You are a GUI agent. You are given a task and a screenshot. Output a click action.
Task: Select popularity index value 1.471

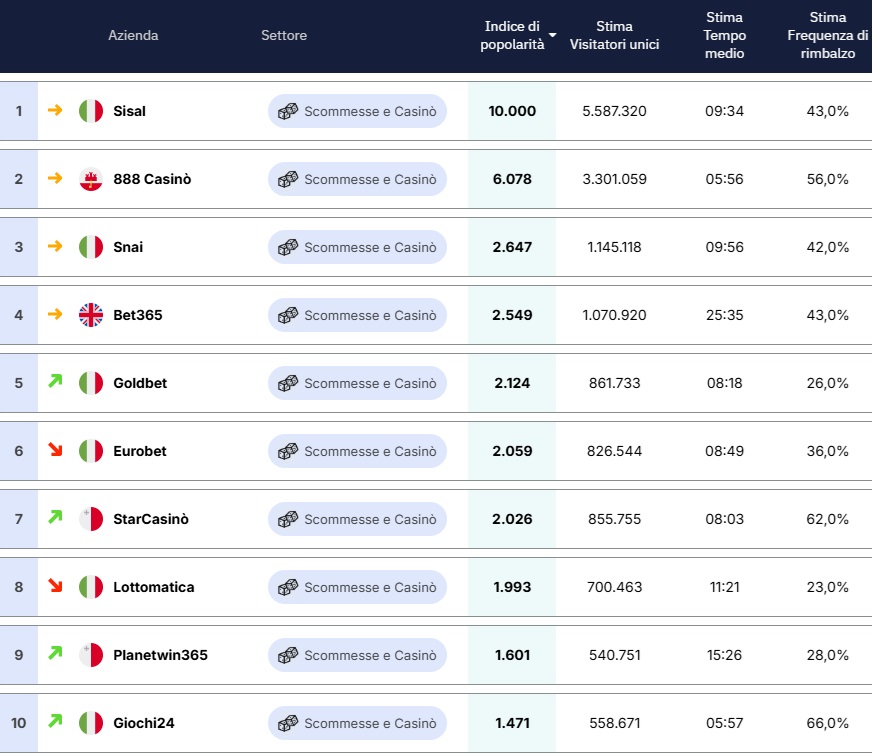pyautogui.click(x=512, y=723)
